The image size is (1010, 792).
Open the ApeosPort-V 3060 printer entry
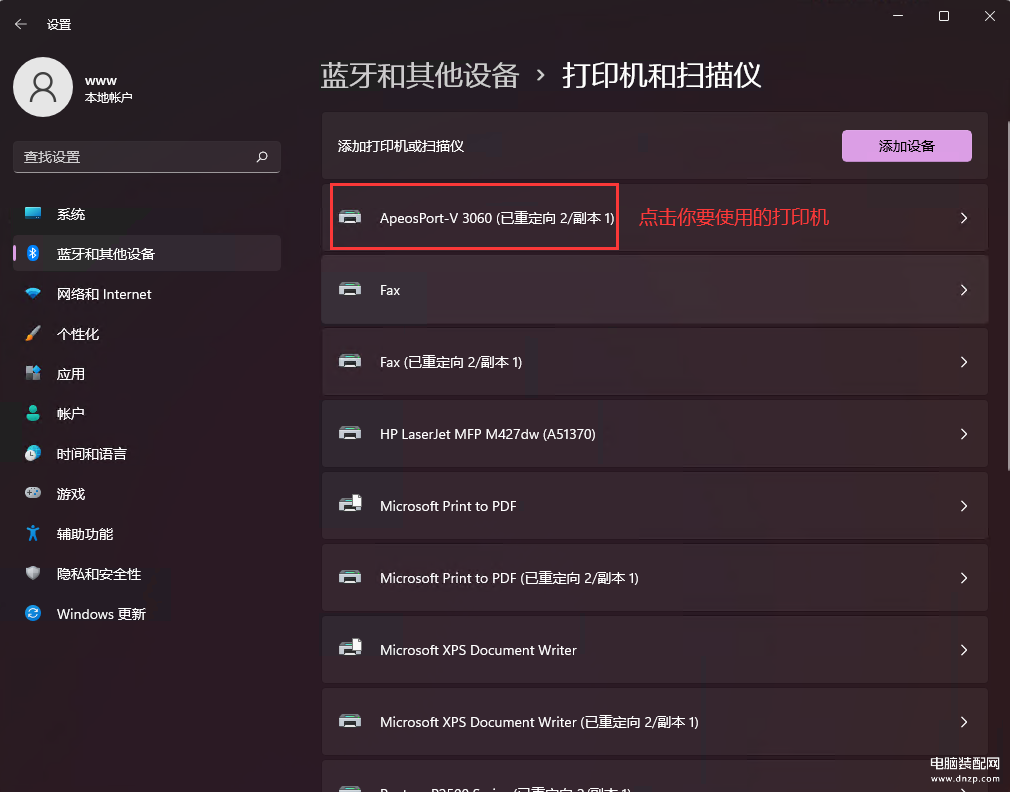point(654,218)
